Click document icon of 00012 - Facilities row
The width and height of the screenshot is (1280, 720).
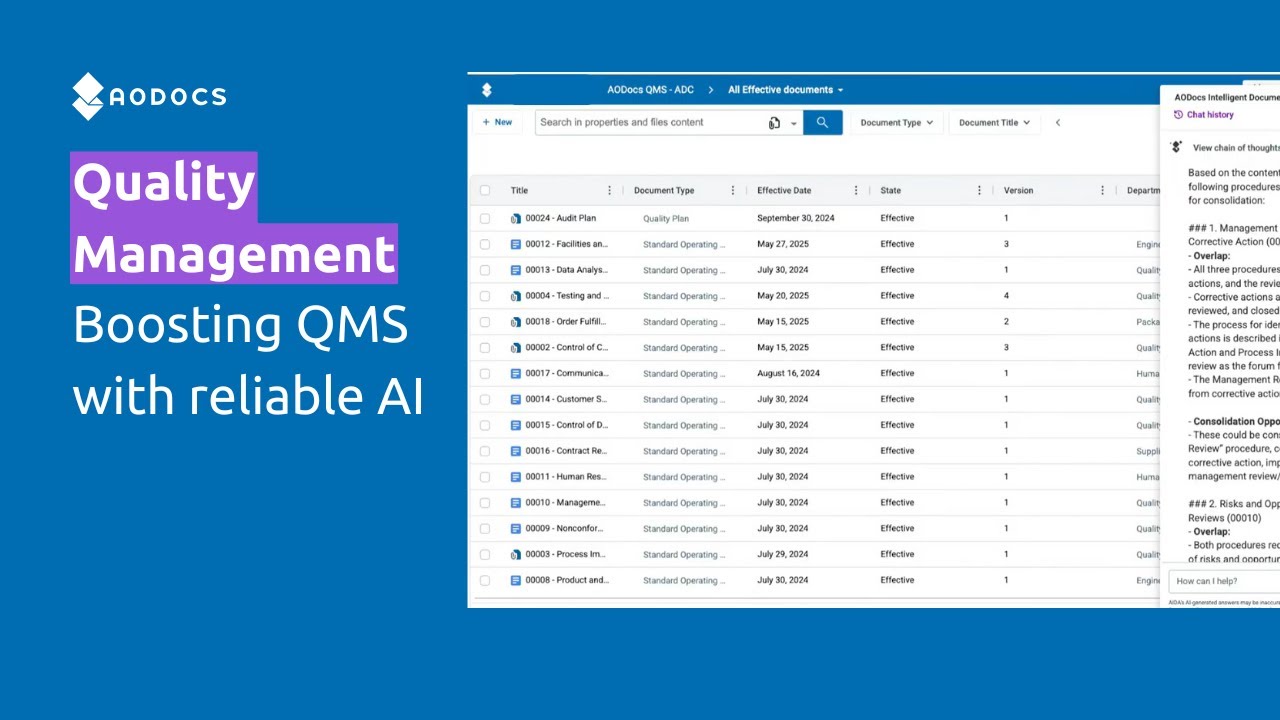516,244
